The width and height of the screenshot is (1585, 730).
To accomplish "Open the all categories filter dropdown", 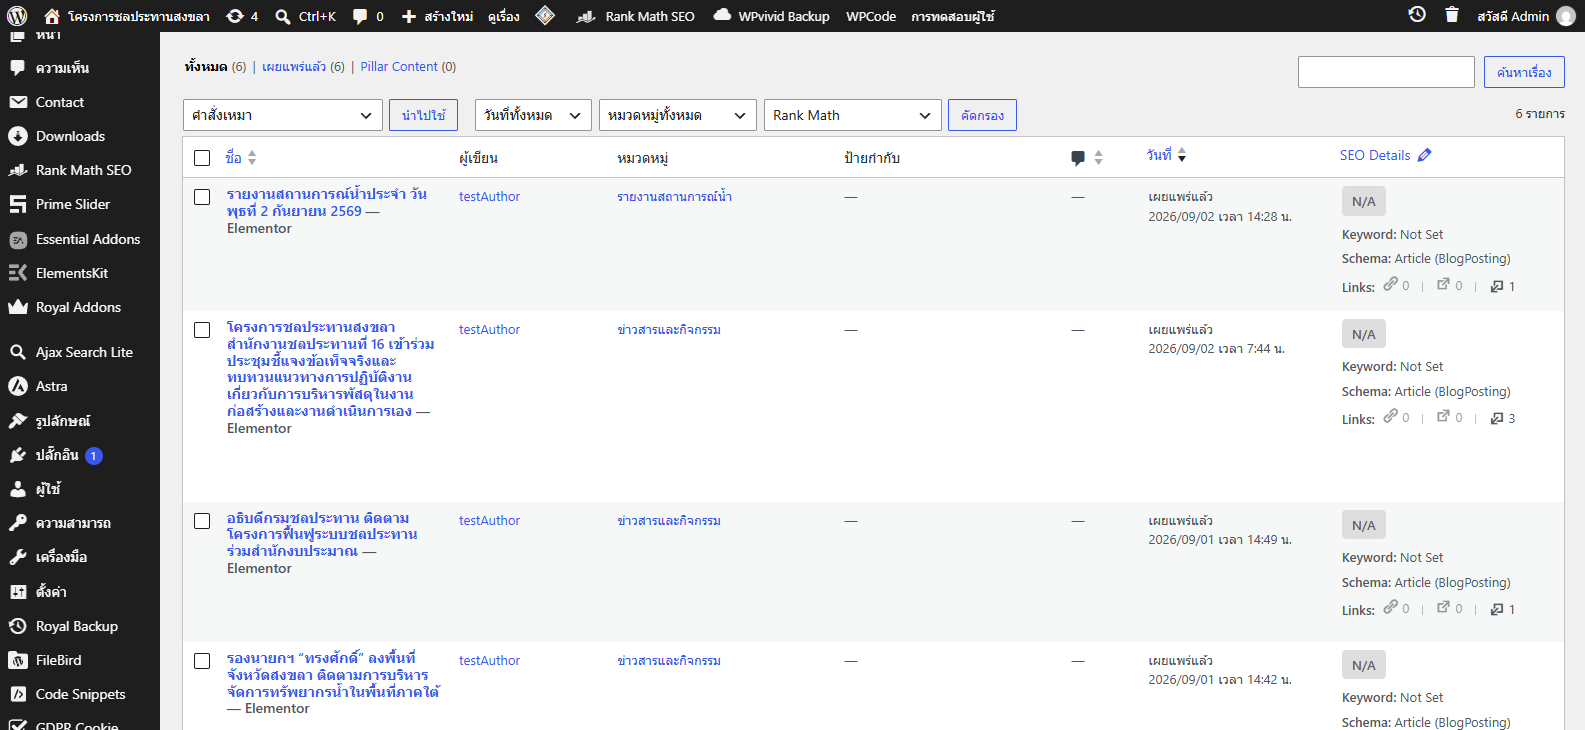I will [x=678, y=115].
